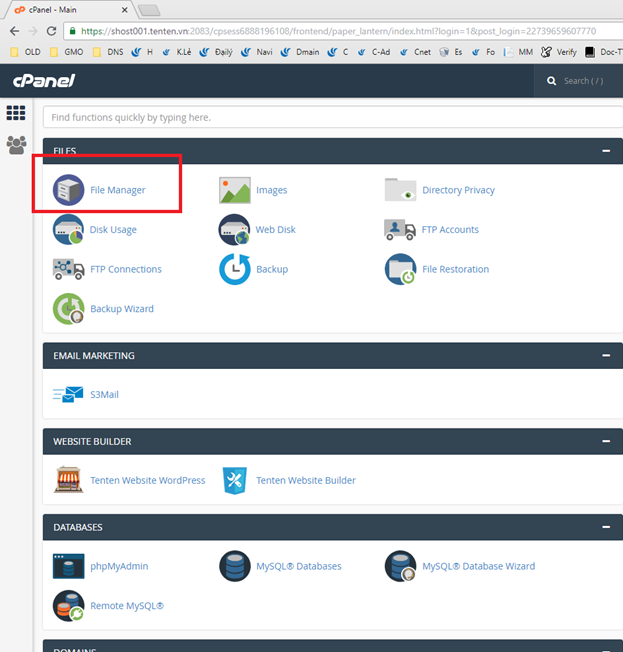Switch to the cPanel - Main tab
Image resolution: width=623 pixels, height=652 pixels.
click(69, 10)
